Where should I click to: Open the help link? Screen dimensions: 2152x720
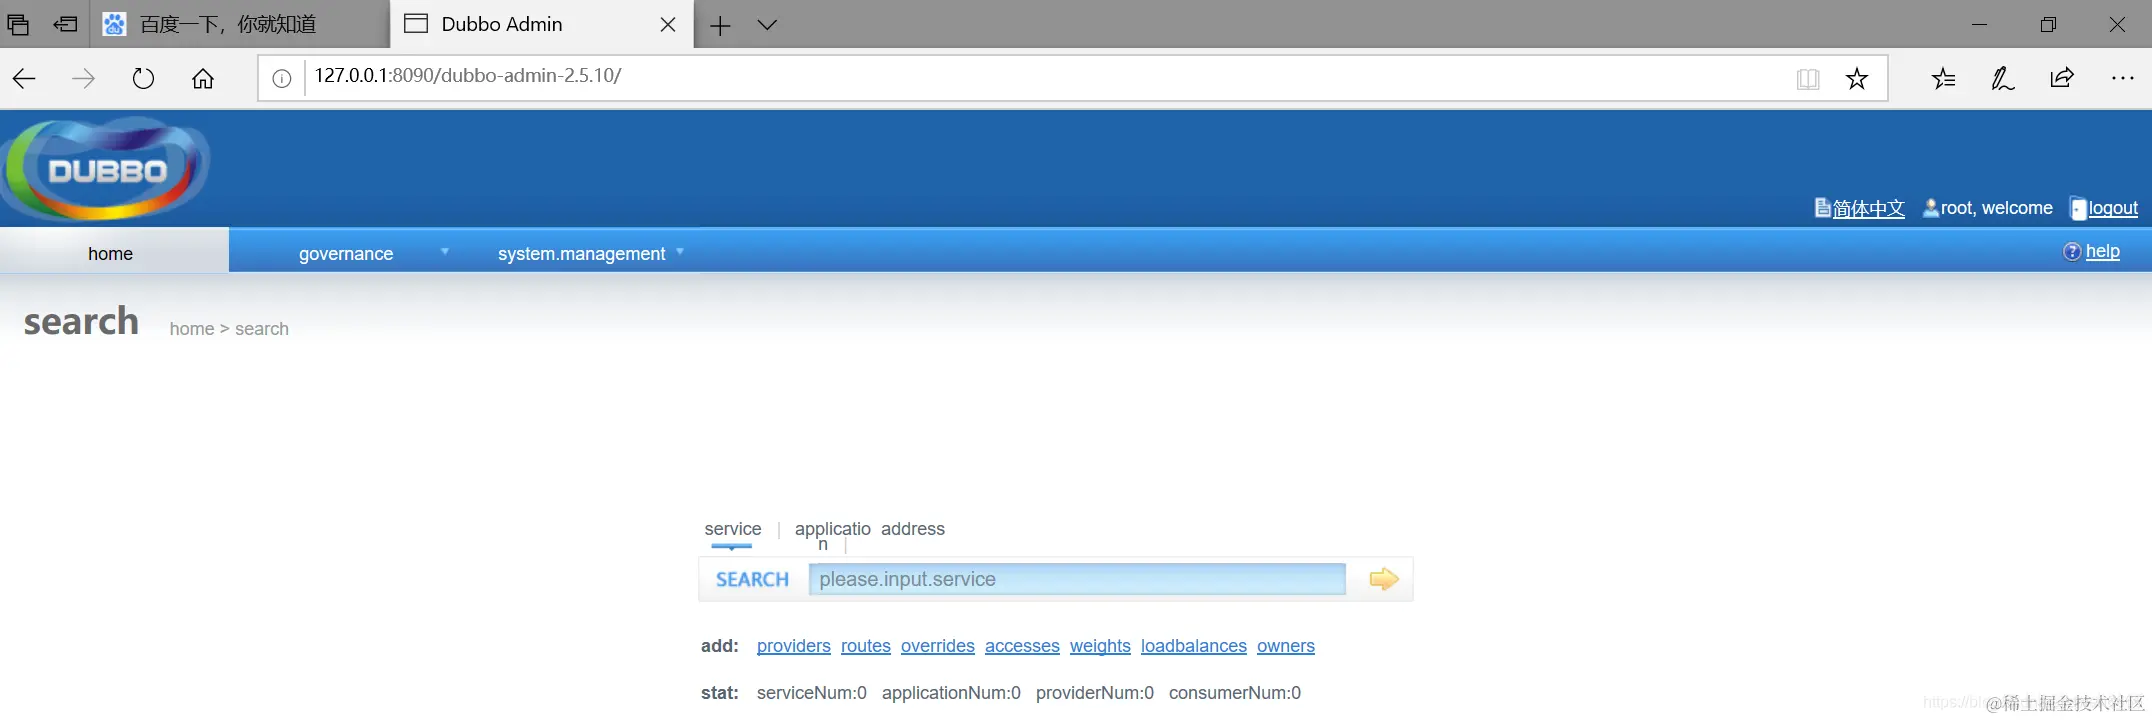2102,252
